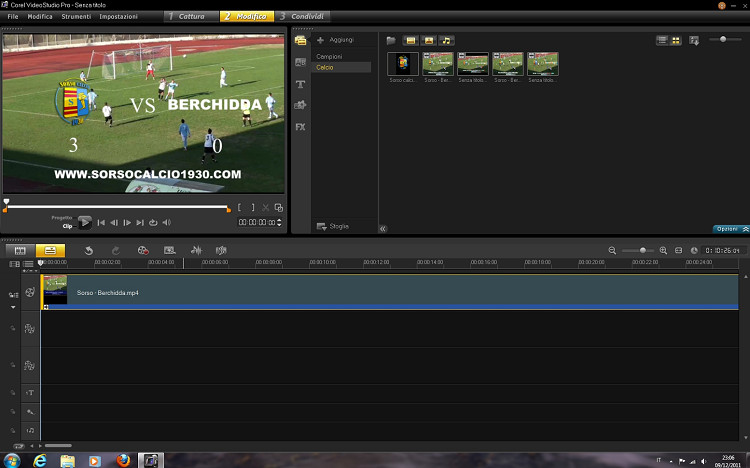Select the first Senza titolo clip thumbnail
The image size is (750, 468).
tap(473, 64)
